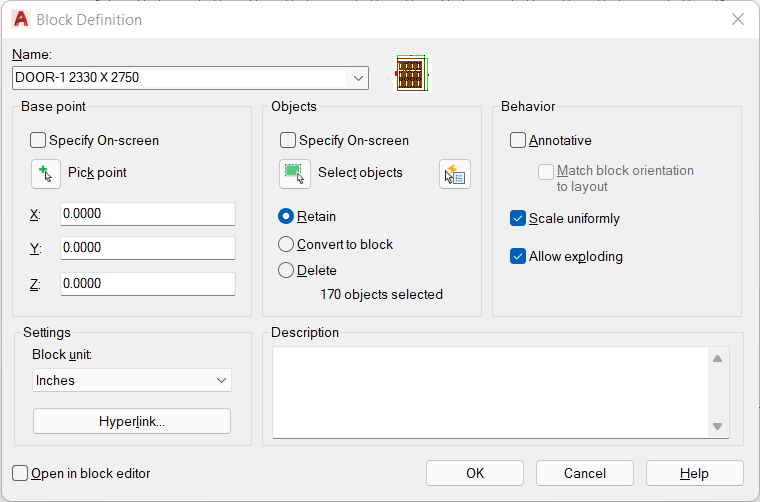Click into the X coordinate field

click(x=148, y=214)
